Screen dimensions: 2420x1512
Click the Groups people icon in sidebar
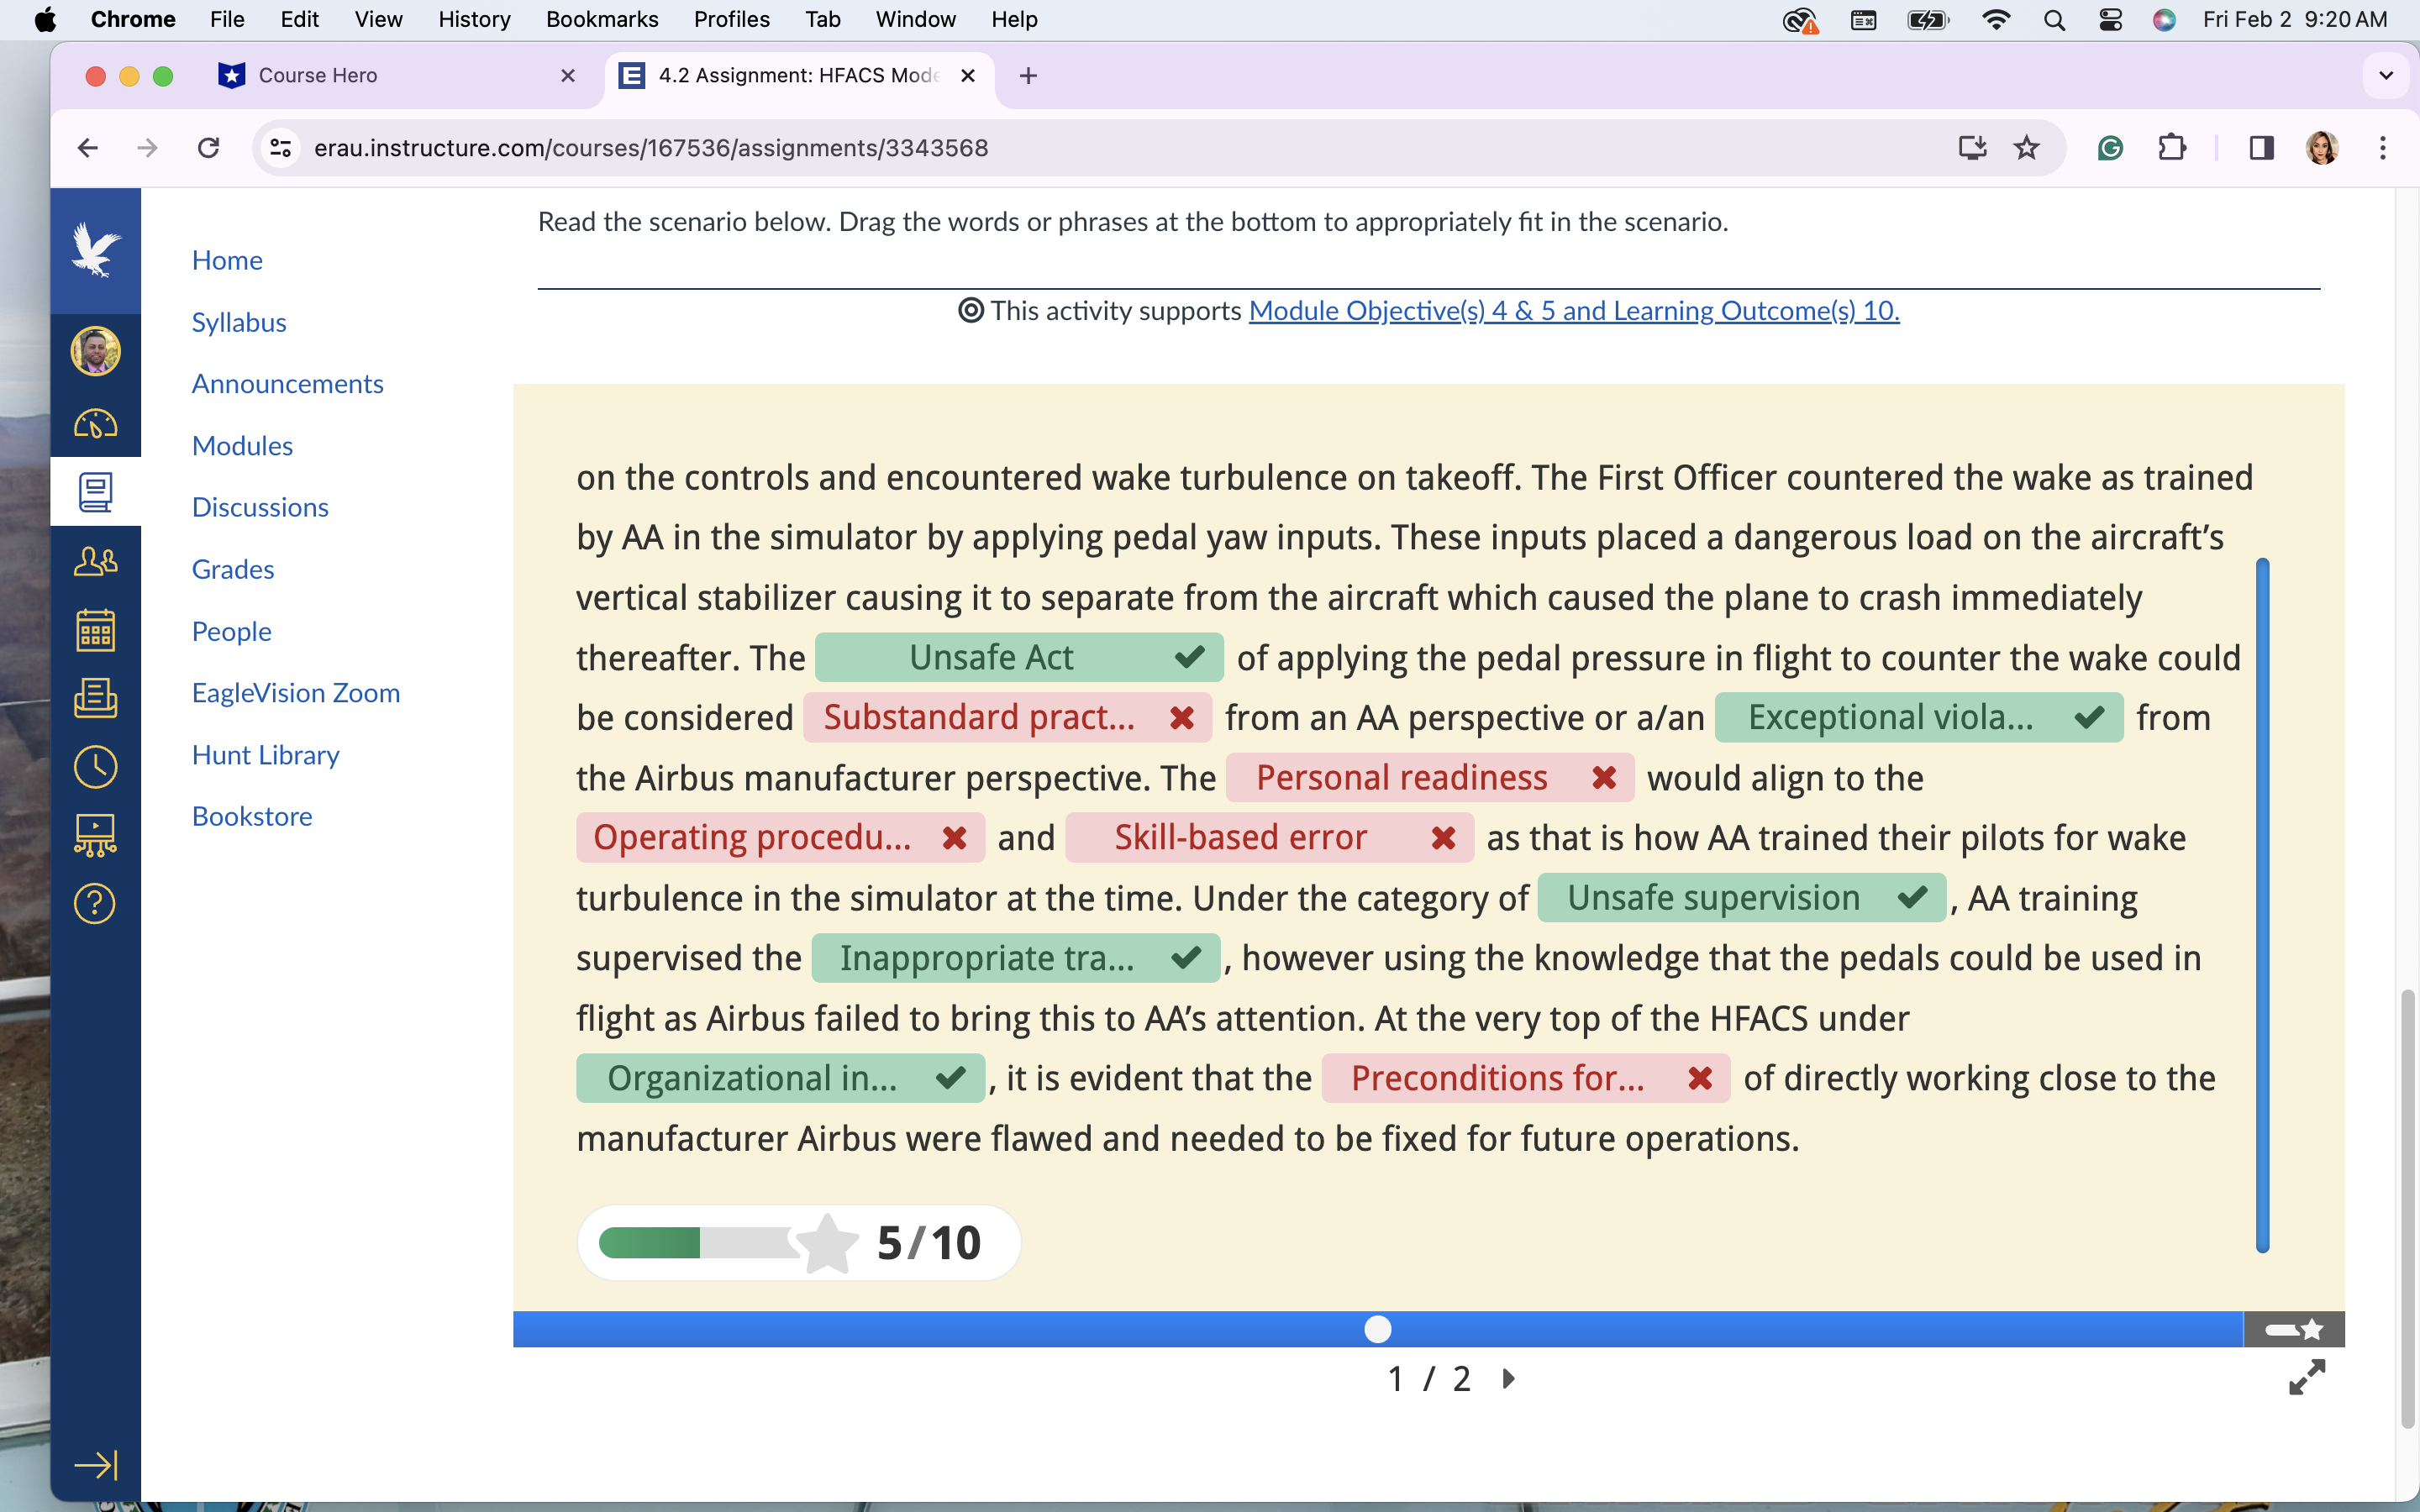[95, 561]
